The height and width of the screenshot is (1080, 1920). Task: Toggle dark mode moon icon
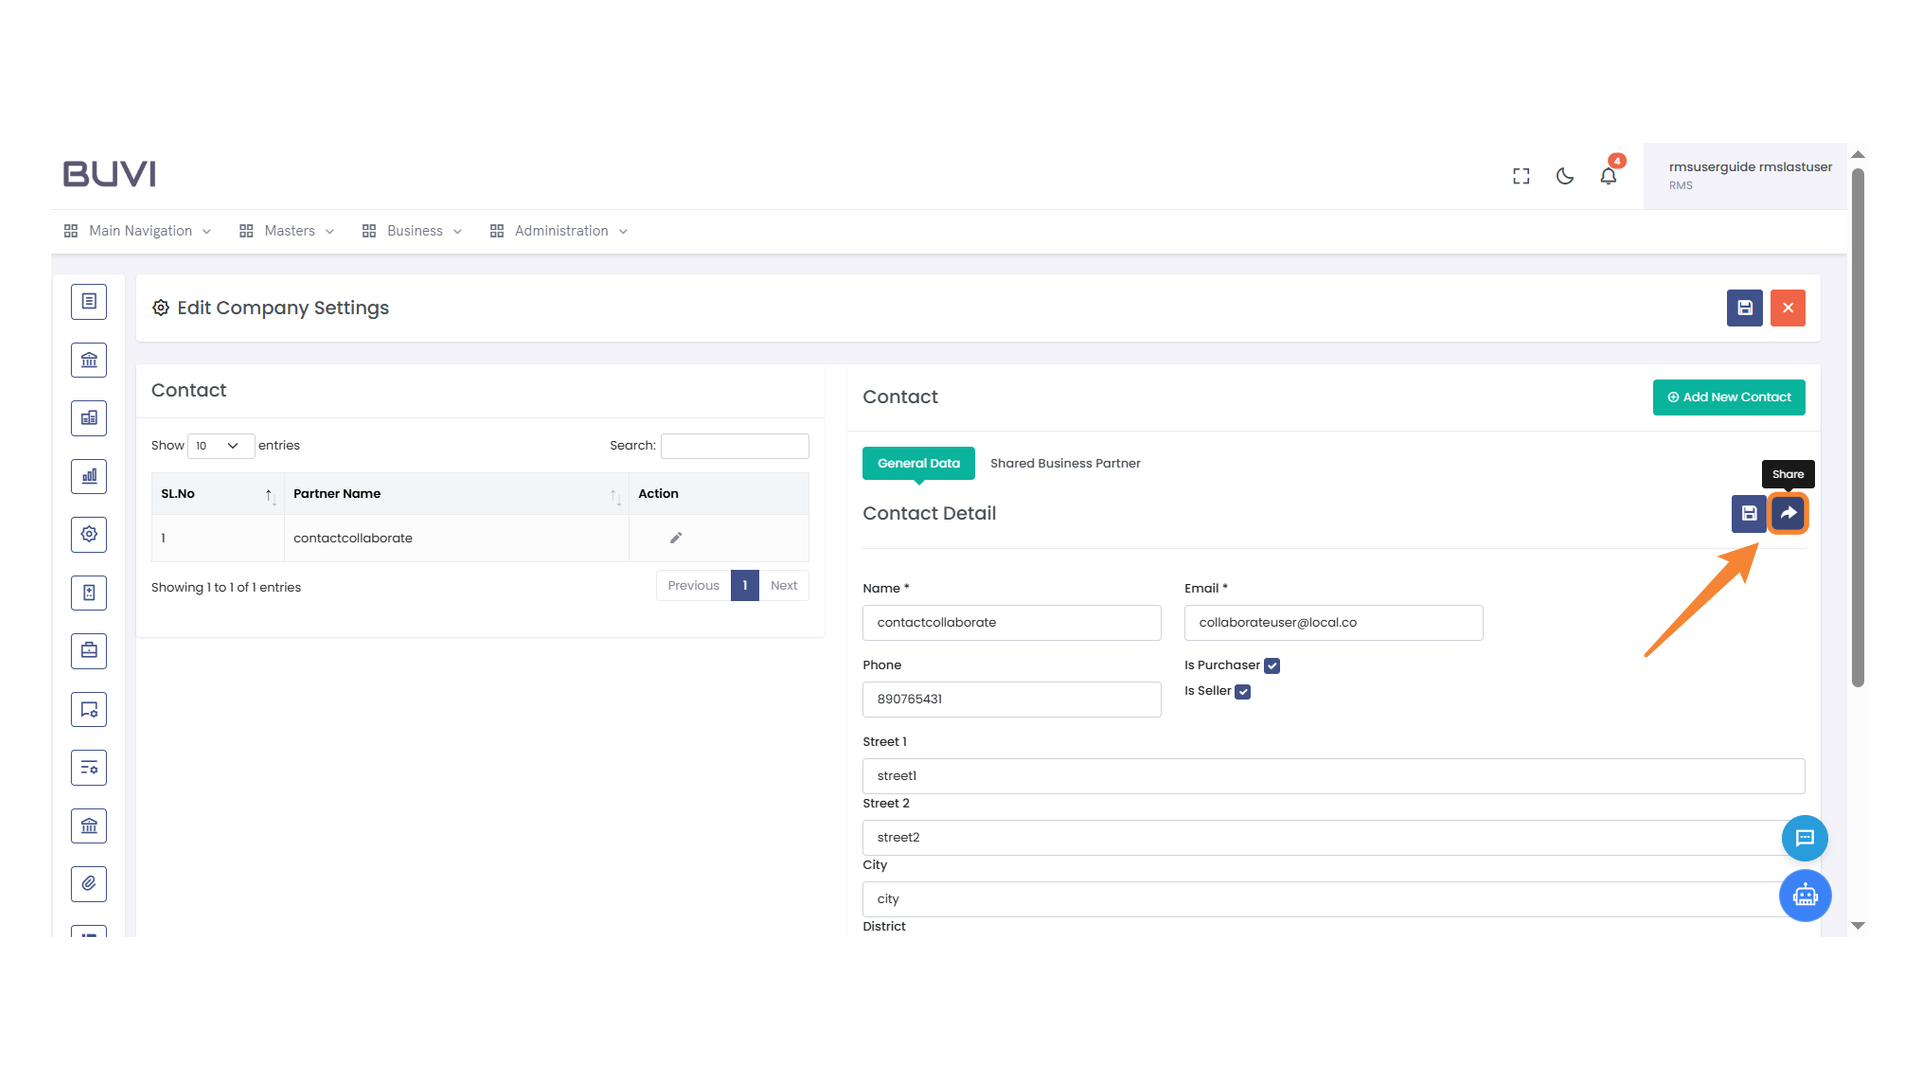pos(1565,176)
